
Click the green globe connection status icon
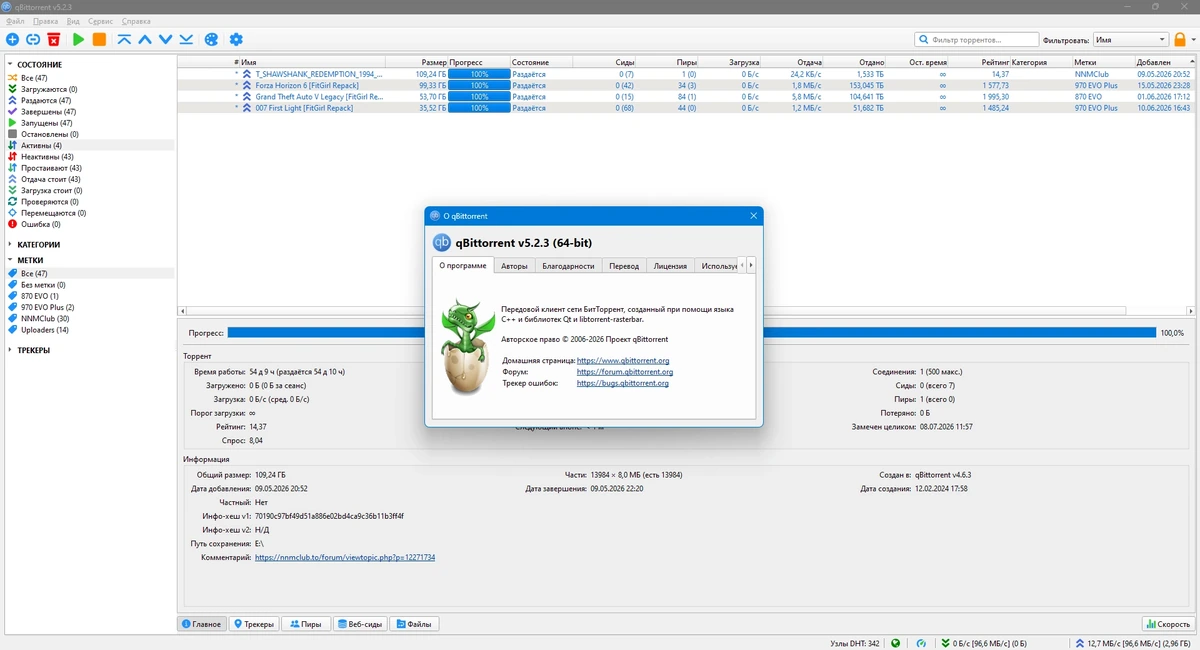(x=896, y=643)
